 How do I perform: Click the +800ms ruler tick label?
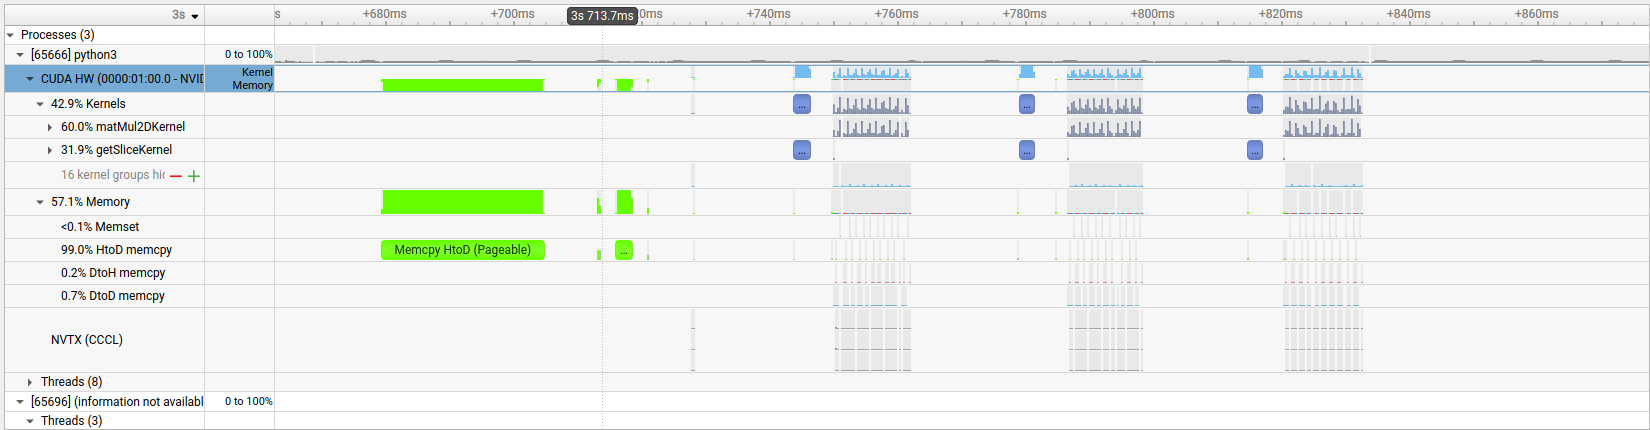click(1153, 14)
